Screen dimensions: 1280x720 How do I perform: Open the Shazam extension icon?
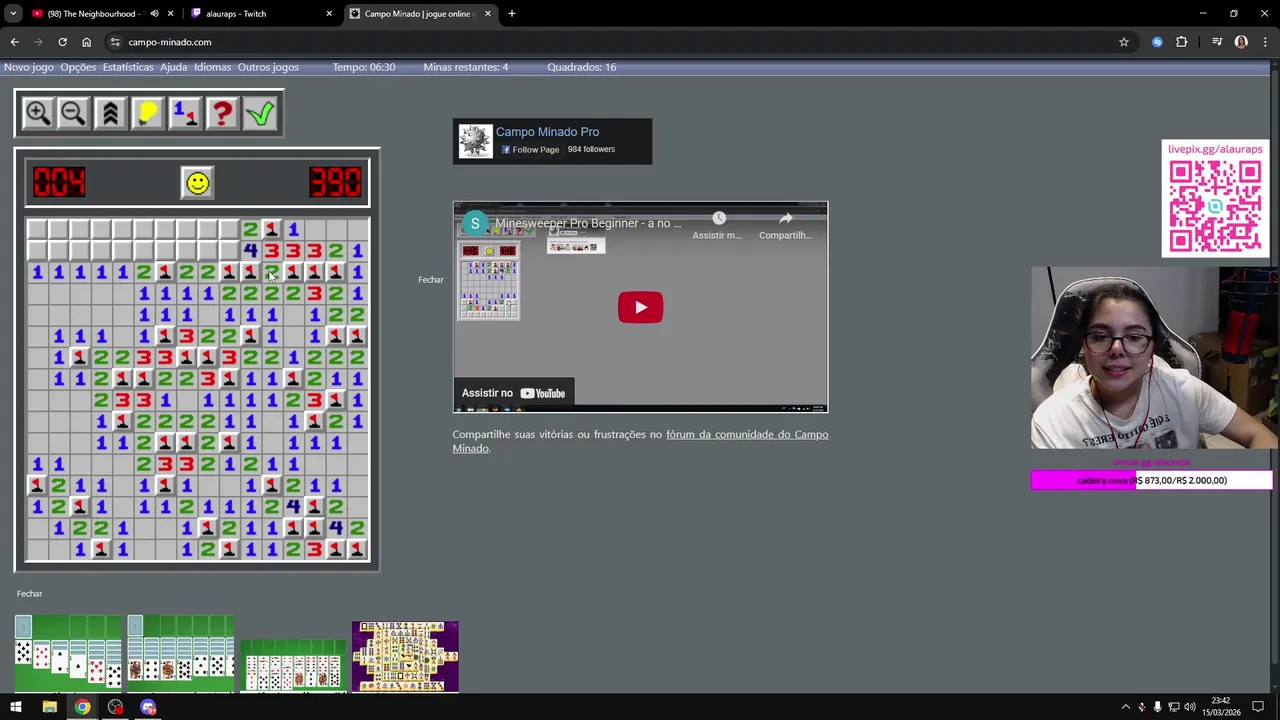[x=1157, y=42]
